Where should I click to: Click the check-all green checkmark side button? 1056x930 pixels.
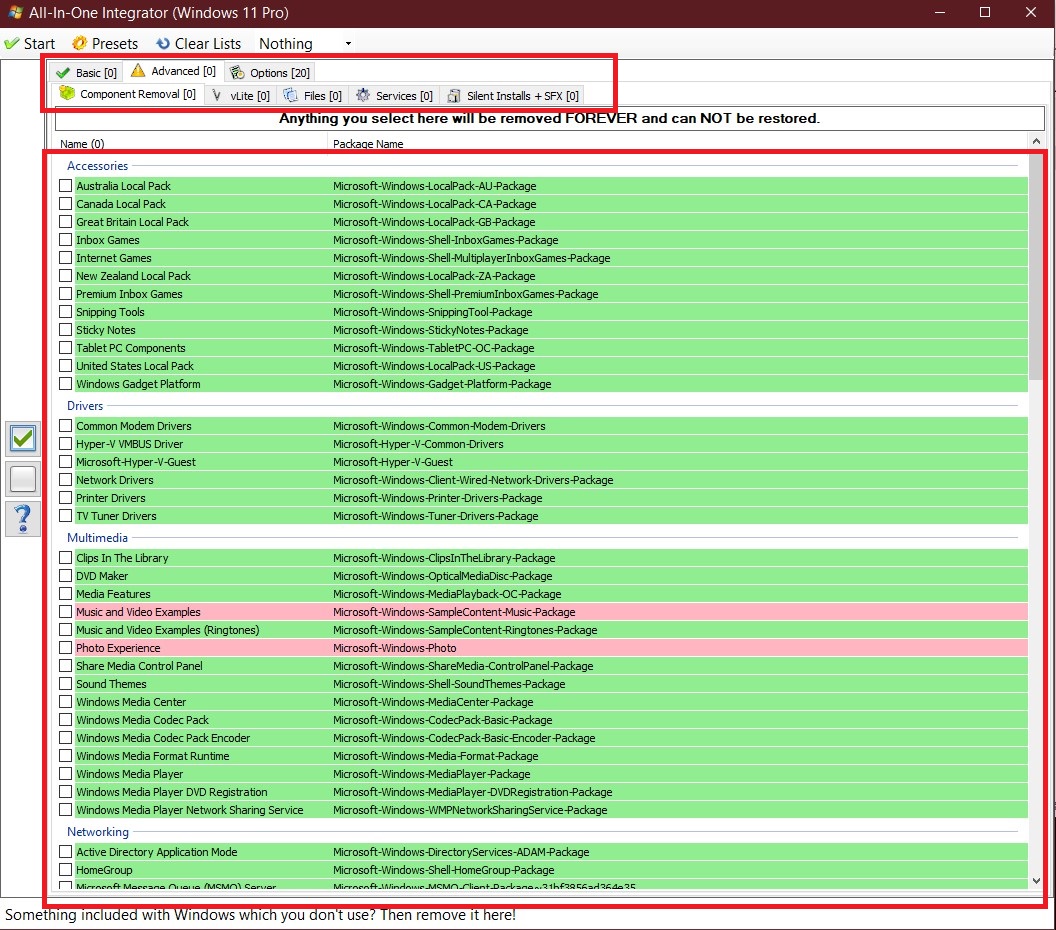(x=23, y=438)
